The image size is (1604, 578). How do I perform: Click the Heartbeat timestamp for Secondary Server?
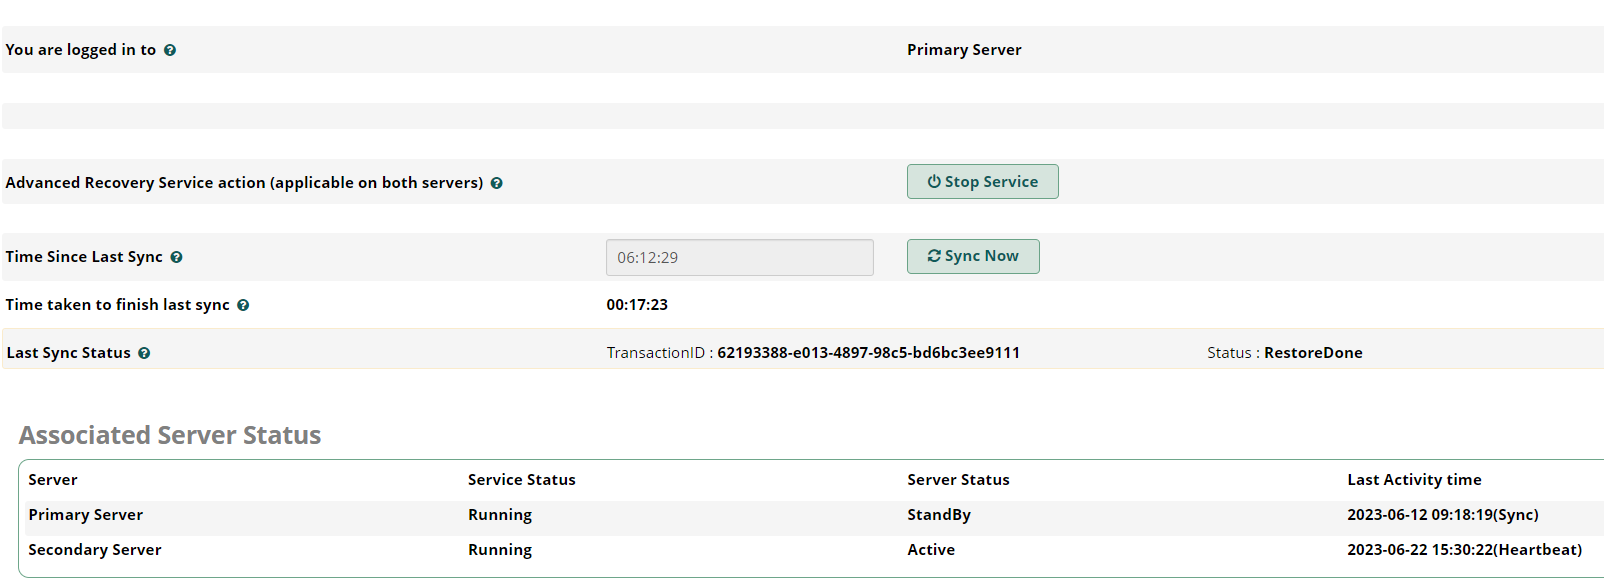coord(1464,550)
